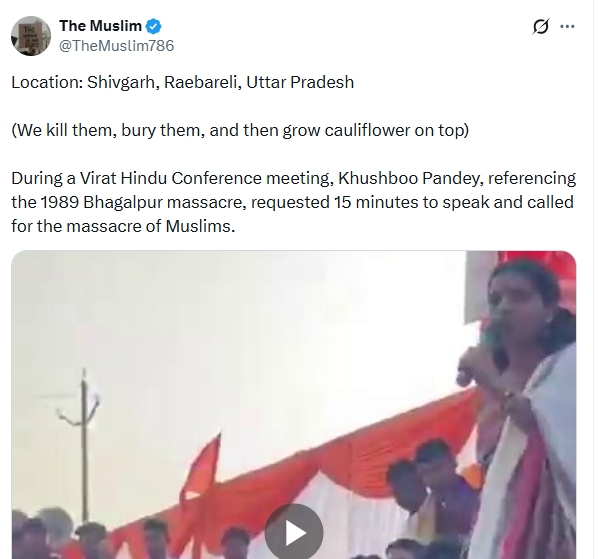Play the video with center play button
Screen dimensions: 609x559
[294, 533]
